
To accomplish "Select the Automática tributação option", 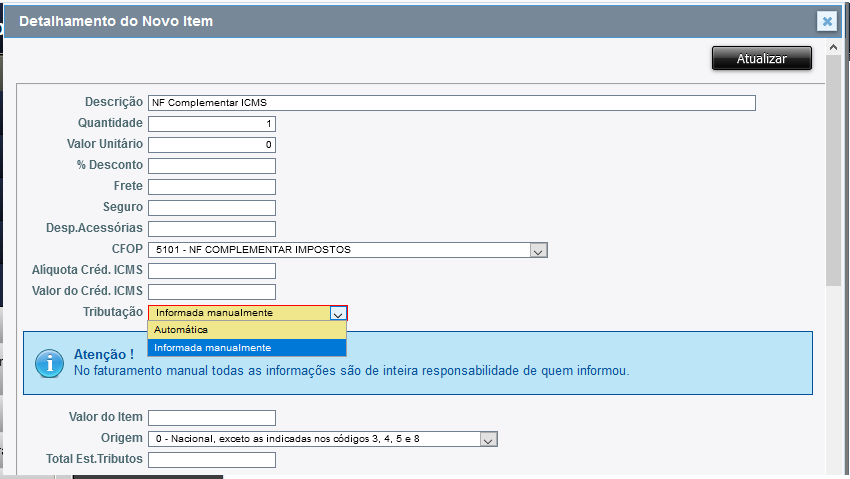I will click(x=246, y=330).
